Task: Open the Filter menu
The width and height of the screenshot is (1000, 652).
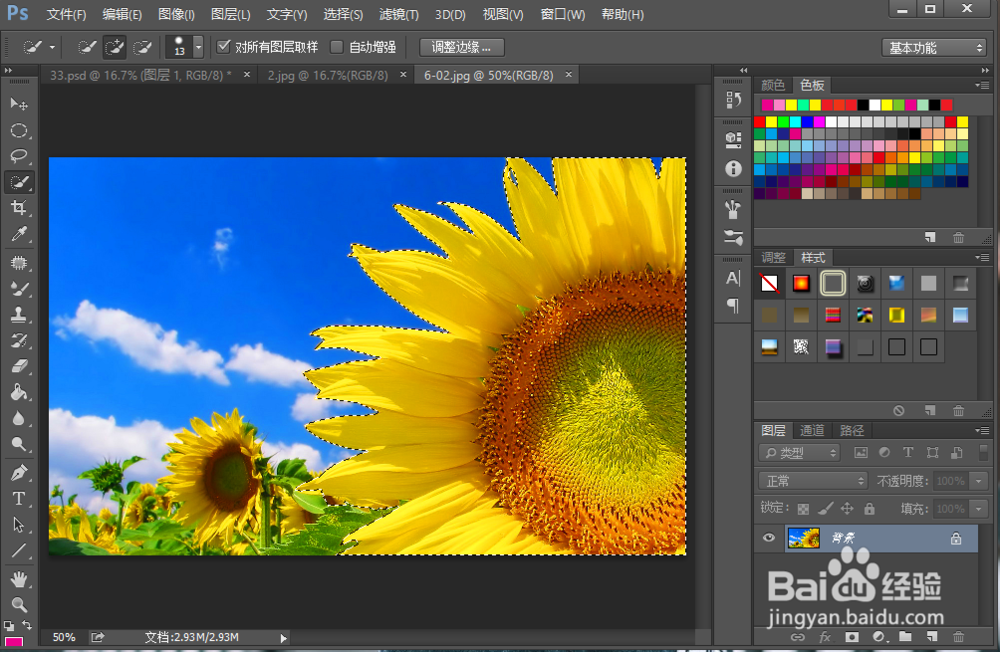Action: 399,14
